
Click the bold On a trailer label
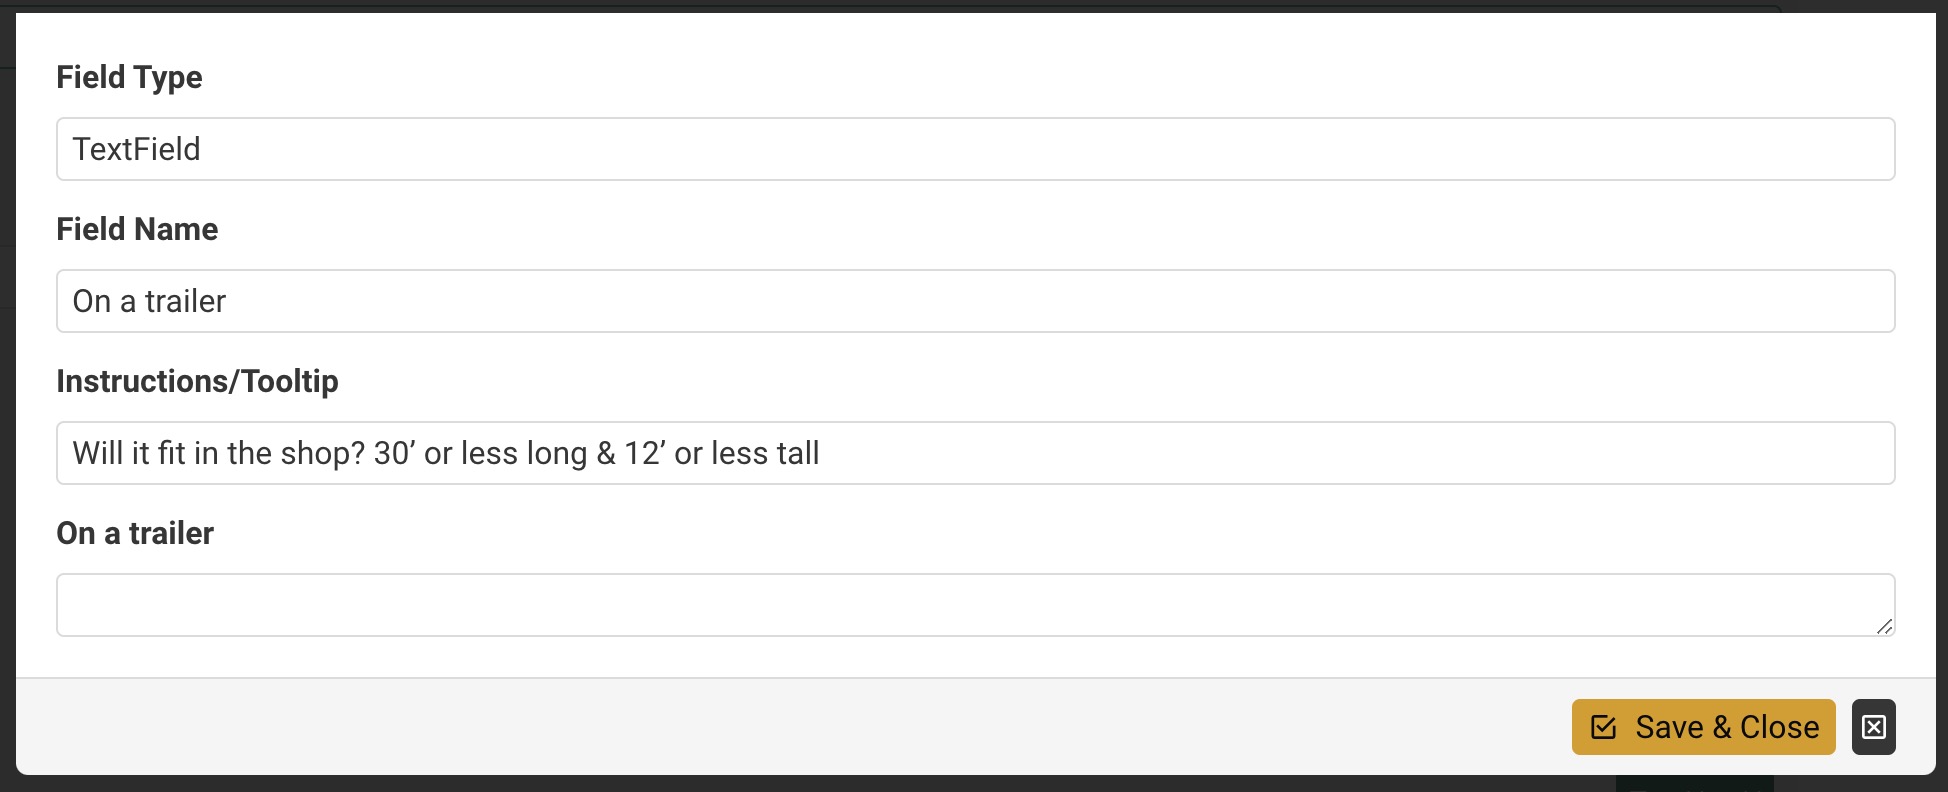[x=135, y=533]
